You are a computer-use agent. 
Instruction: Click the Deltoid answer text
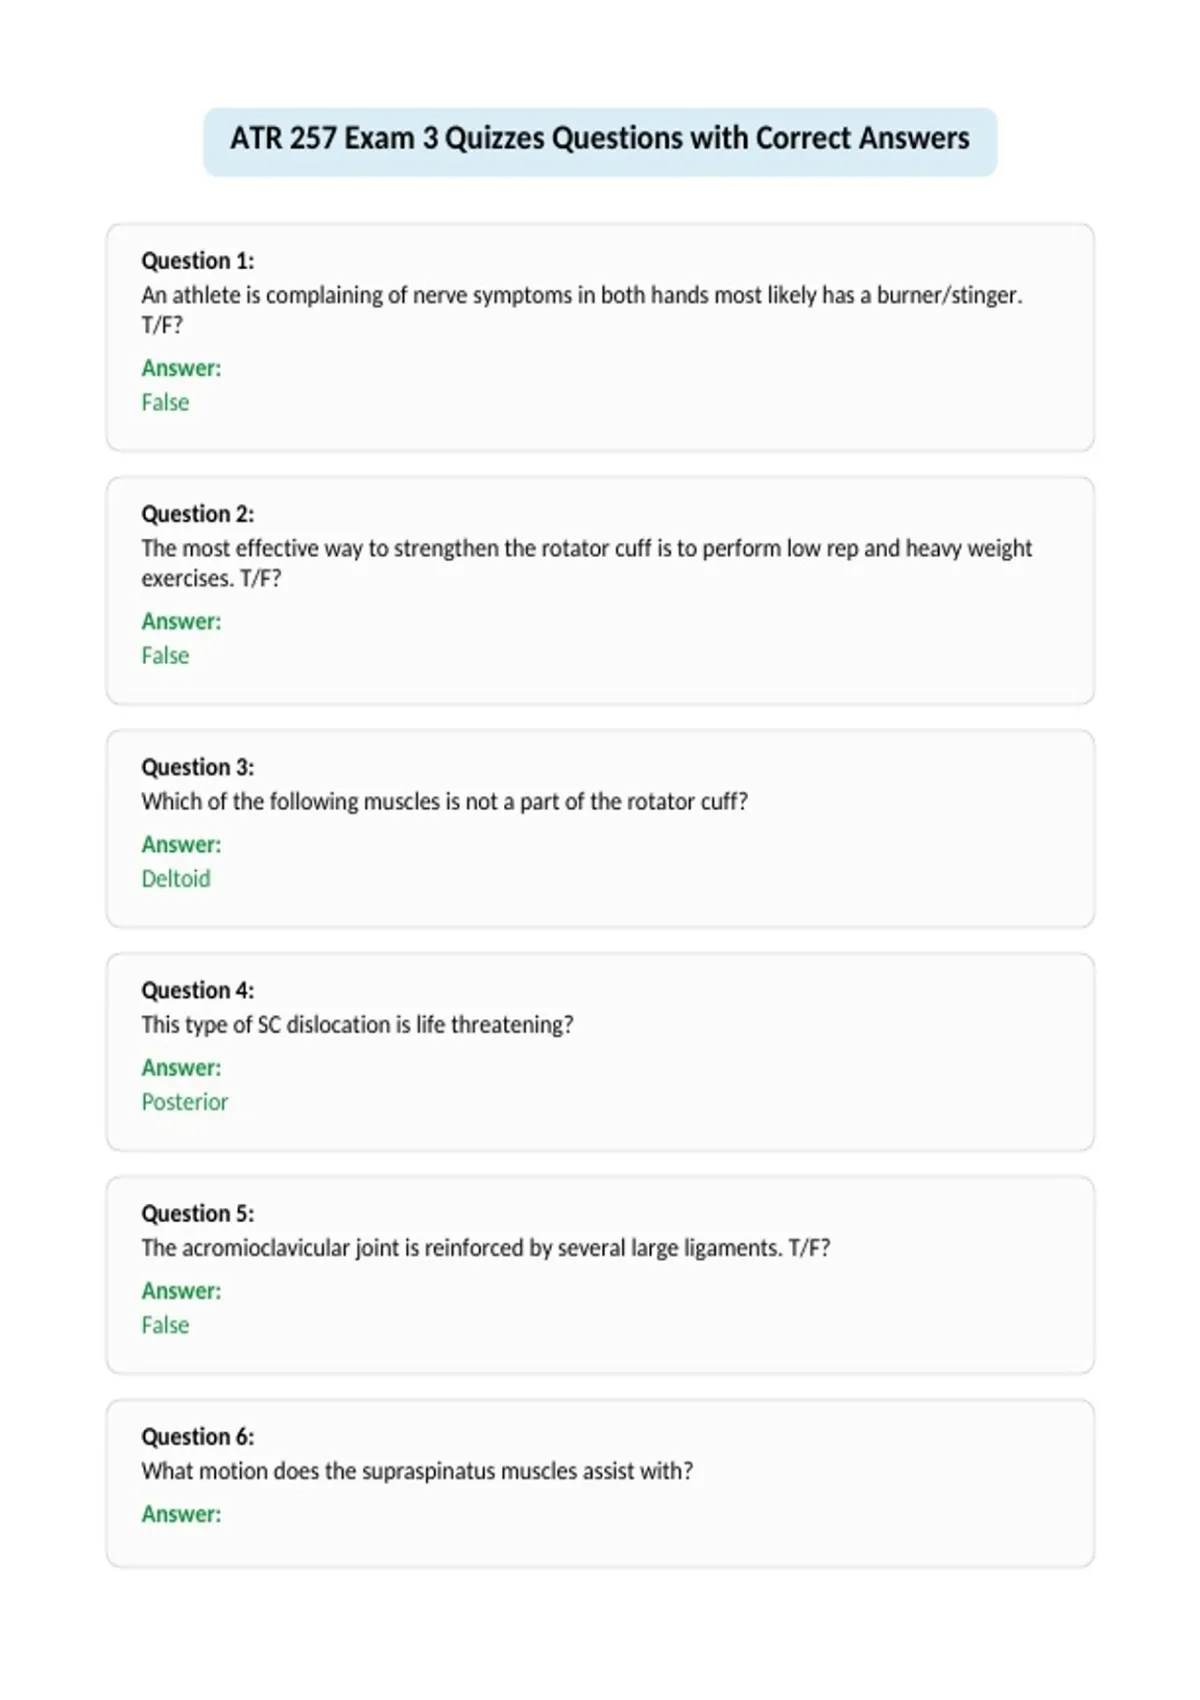[x=176, y=878]
